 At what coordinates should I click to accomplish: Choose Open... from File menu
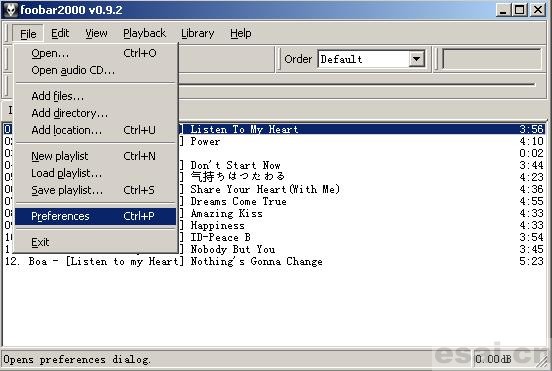pos(95,53)
